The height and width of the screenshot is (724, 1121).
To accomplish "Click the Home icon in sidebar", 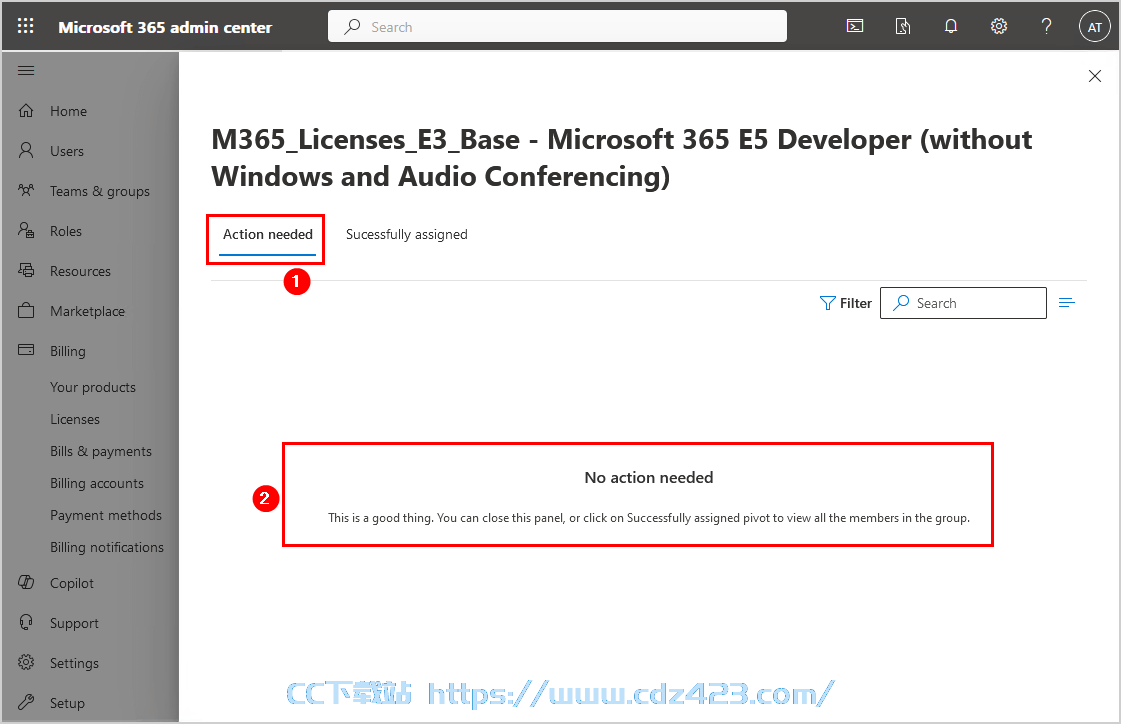I will click(26, 111).
